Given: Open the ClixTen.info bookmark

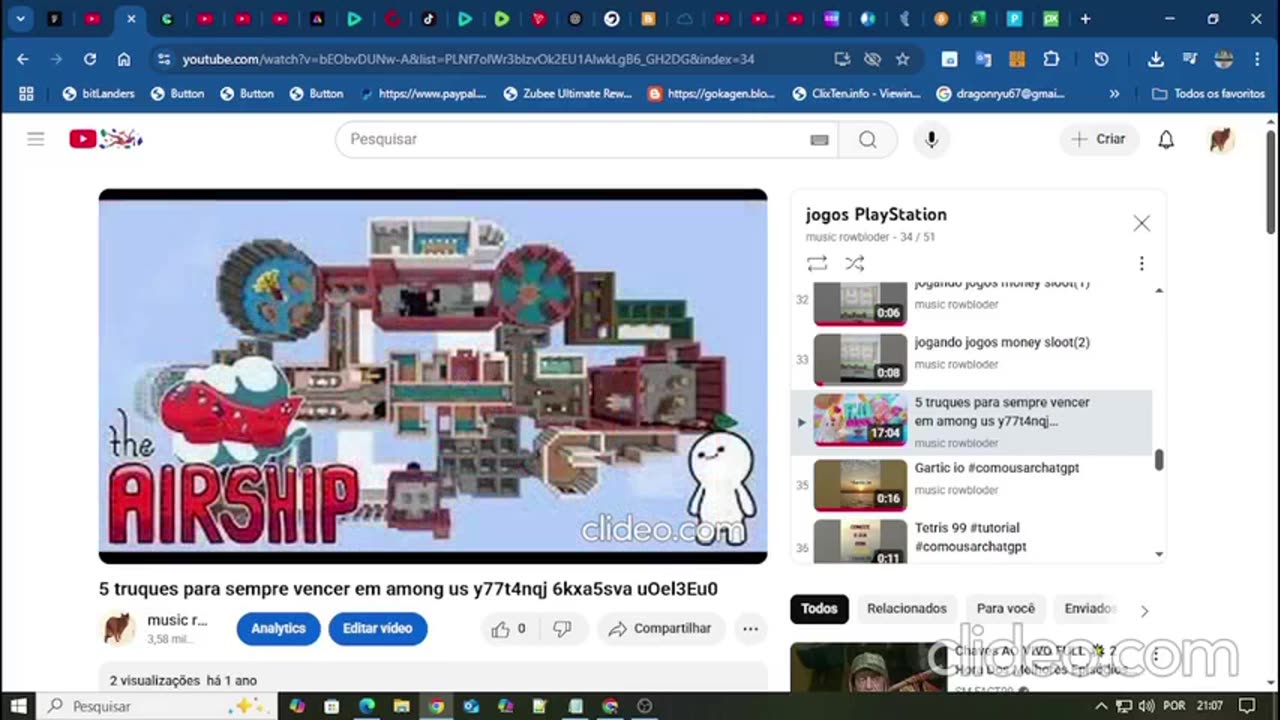Looking at the screenshot, I should pyautogui.click(x=856, y=93).
